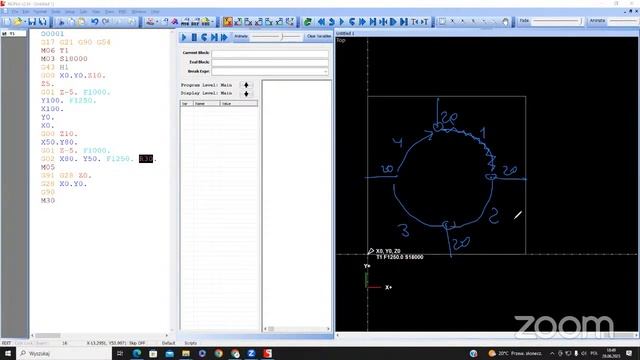Adjust the toolbar Animate slider
Image resolution: width=640 pixels, height=360 pixels.
(x=623, y=21)
